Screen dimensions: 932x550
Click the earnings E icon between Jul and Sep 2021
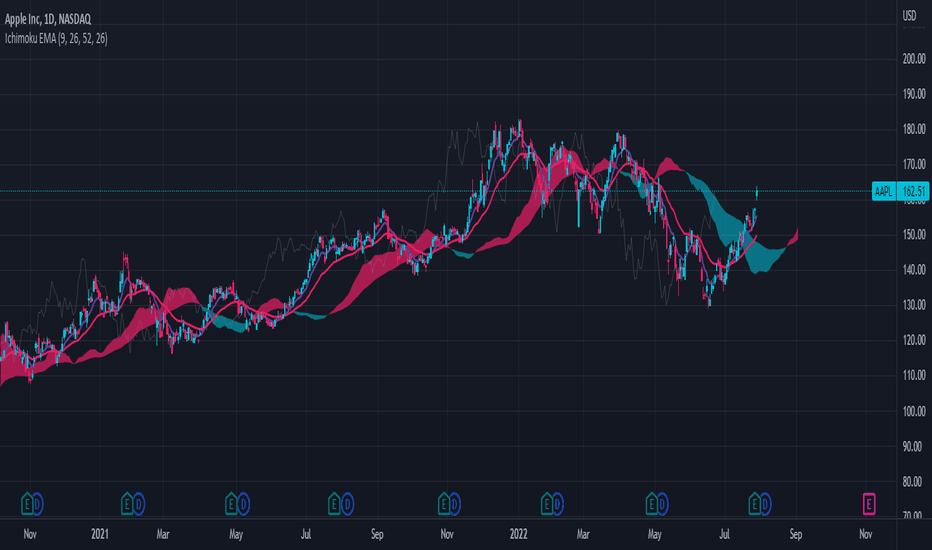point(334,504)
